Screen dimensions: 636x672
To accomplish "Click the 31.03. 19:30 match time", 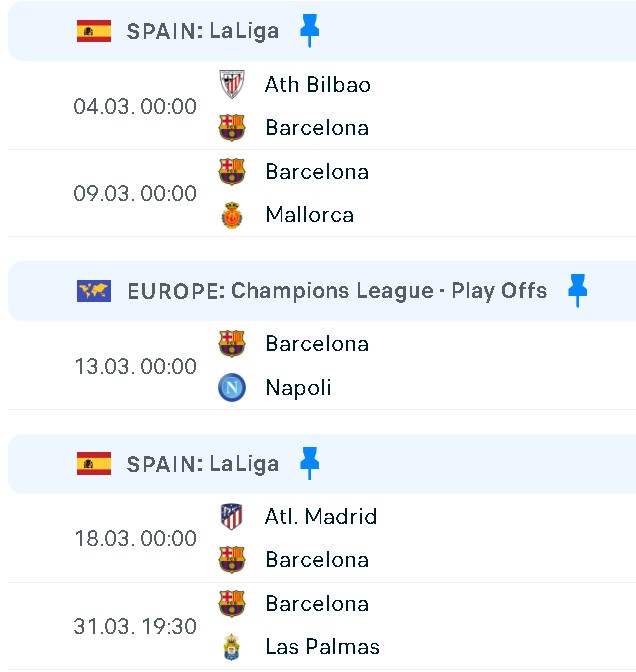I will (135, 627).
